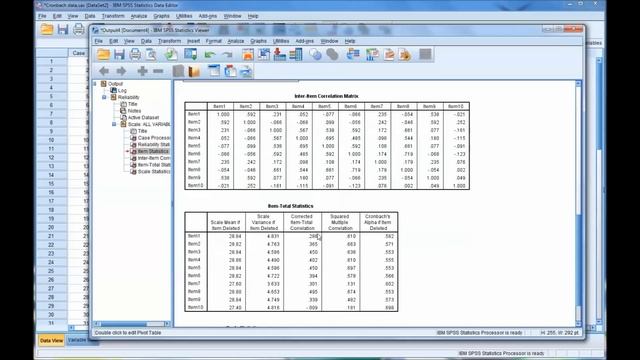Open Viewer's Transform menu
The height and width of the screenshot is (360, 640).
169,41
